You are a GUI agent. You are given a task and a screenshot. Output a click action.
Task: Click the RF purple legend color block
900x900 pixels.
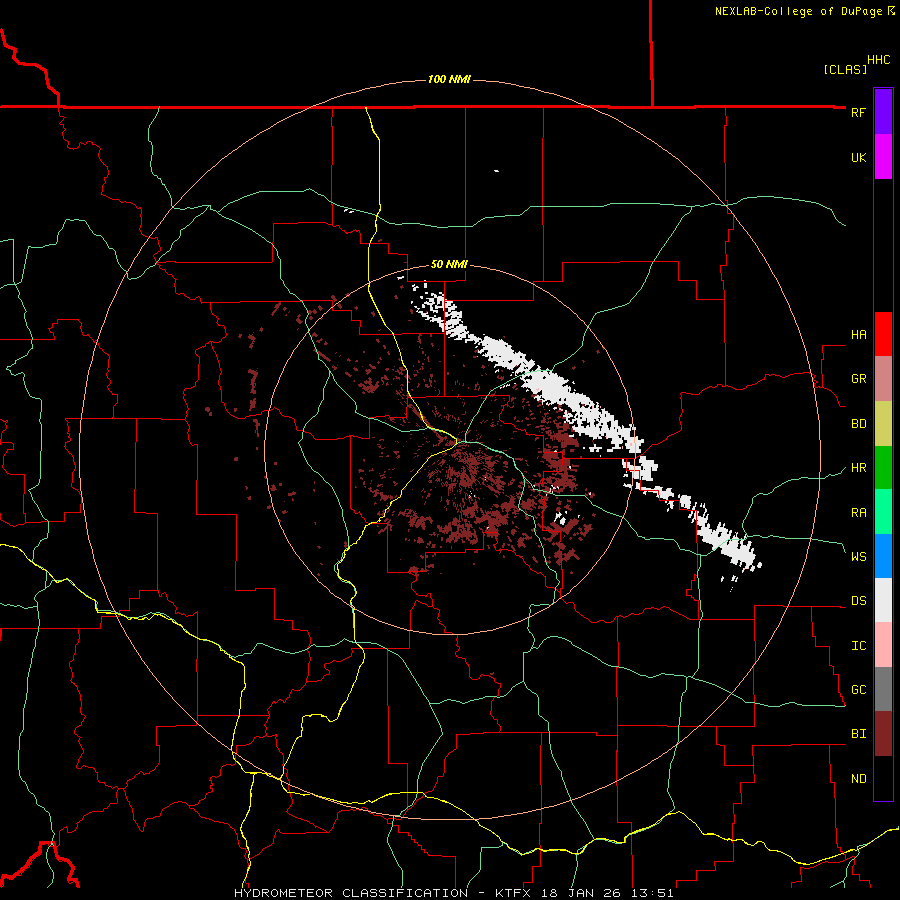883,112
